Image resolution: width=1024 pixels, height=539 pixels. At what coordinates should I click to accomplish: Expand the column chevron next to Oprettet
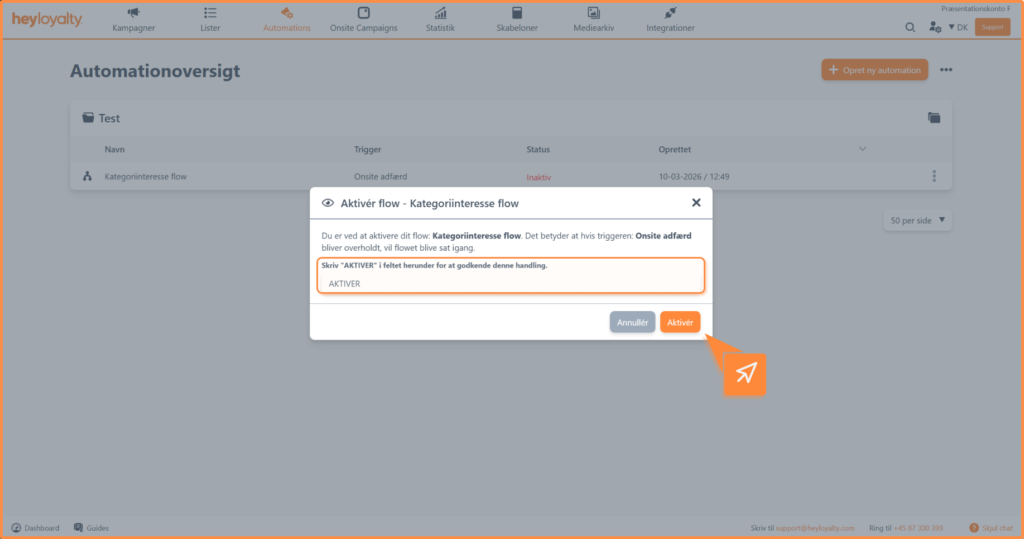(x=863, y=149)
